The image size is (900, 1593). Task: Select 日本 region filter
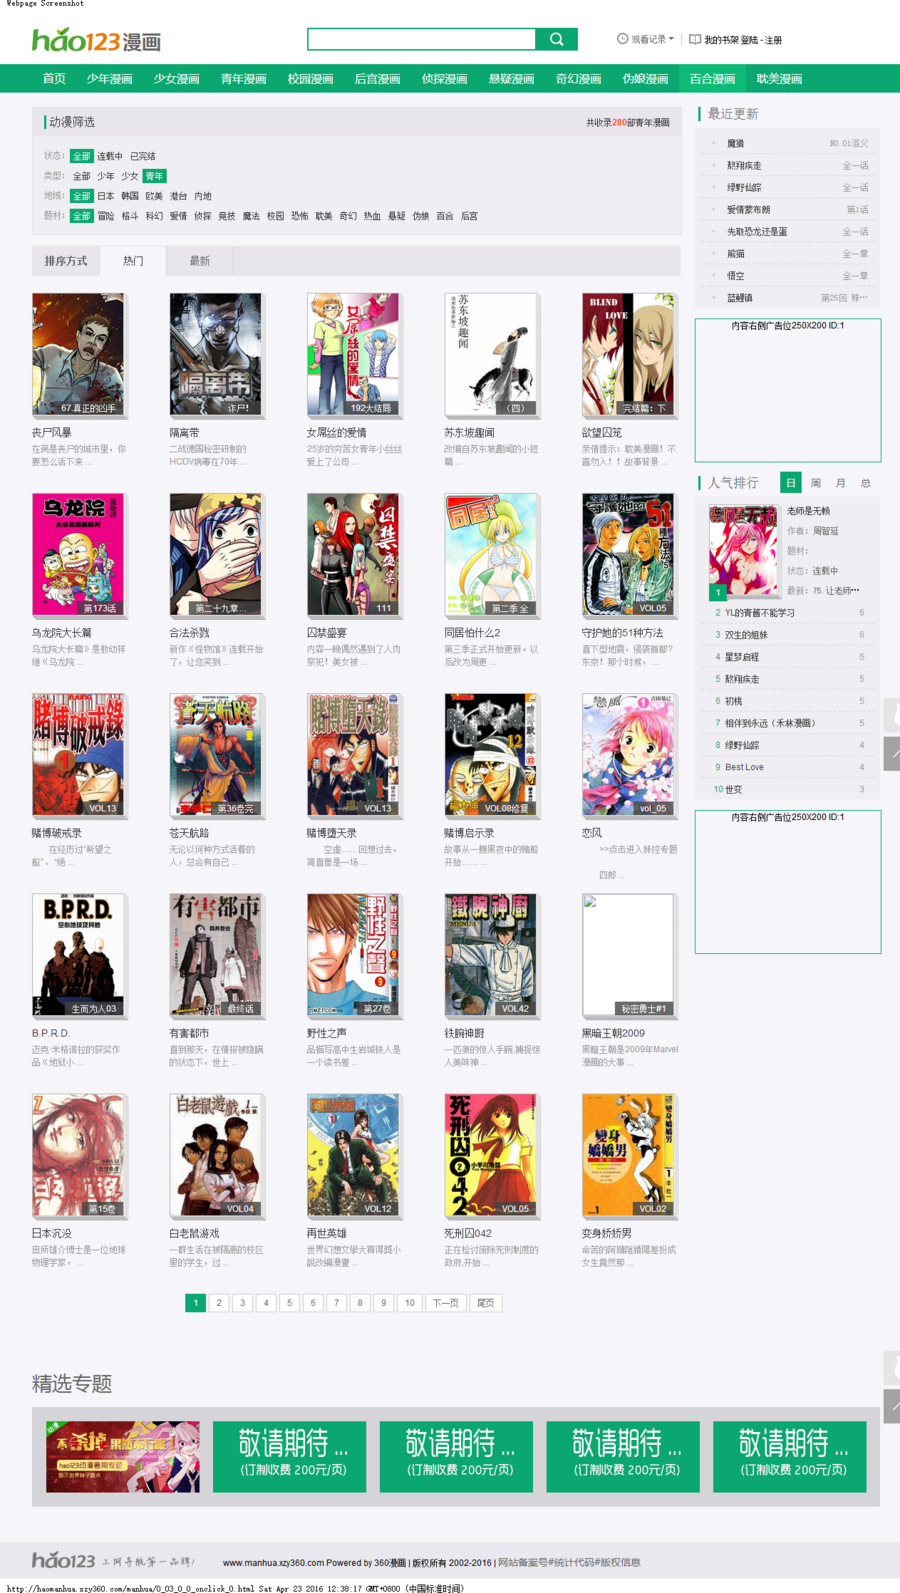[x=105, y=196]
